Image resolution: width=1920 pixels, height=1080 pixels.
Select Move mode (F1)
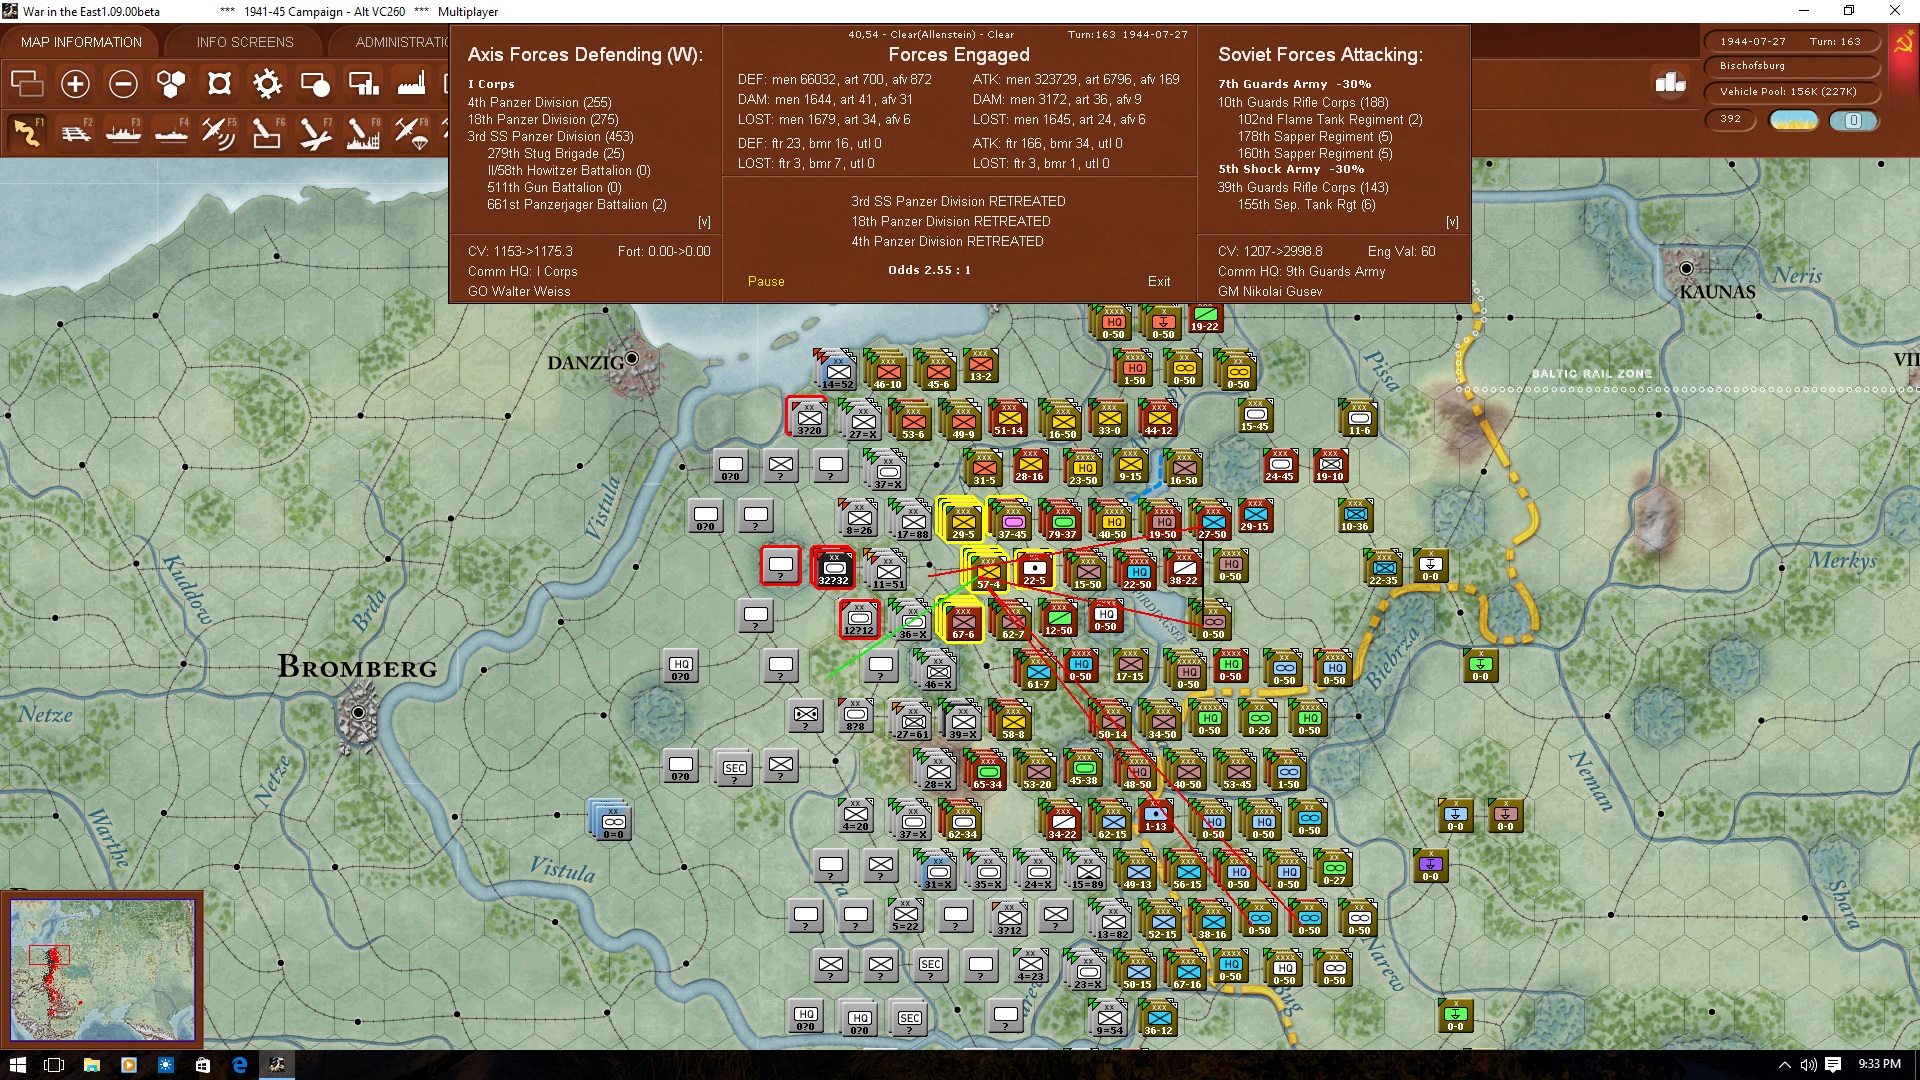pyautogui.click(x=27, y=132)
